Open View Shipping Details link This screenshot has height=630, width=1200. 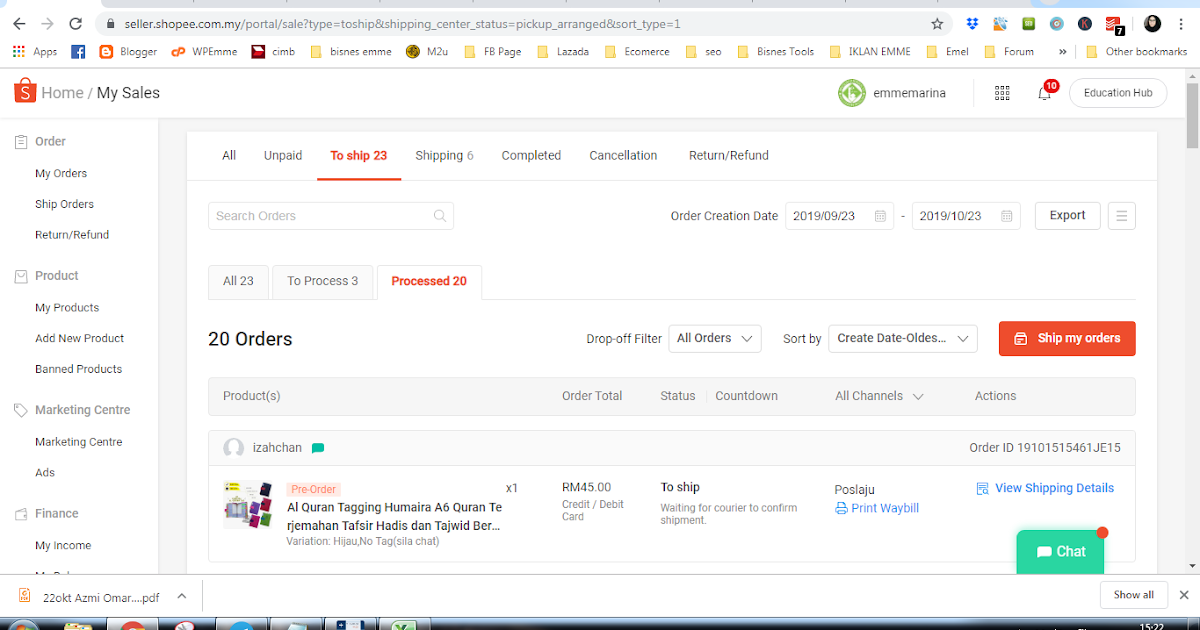point(1044,488)
